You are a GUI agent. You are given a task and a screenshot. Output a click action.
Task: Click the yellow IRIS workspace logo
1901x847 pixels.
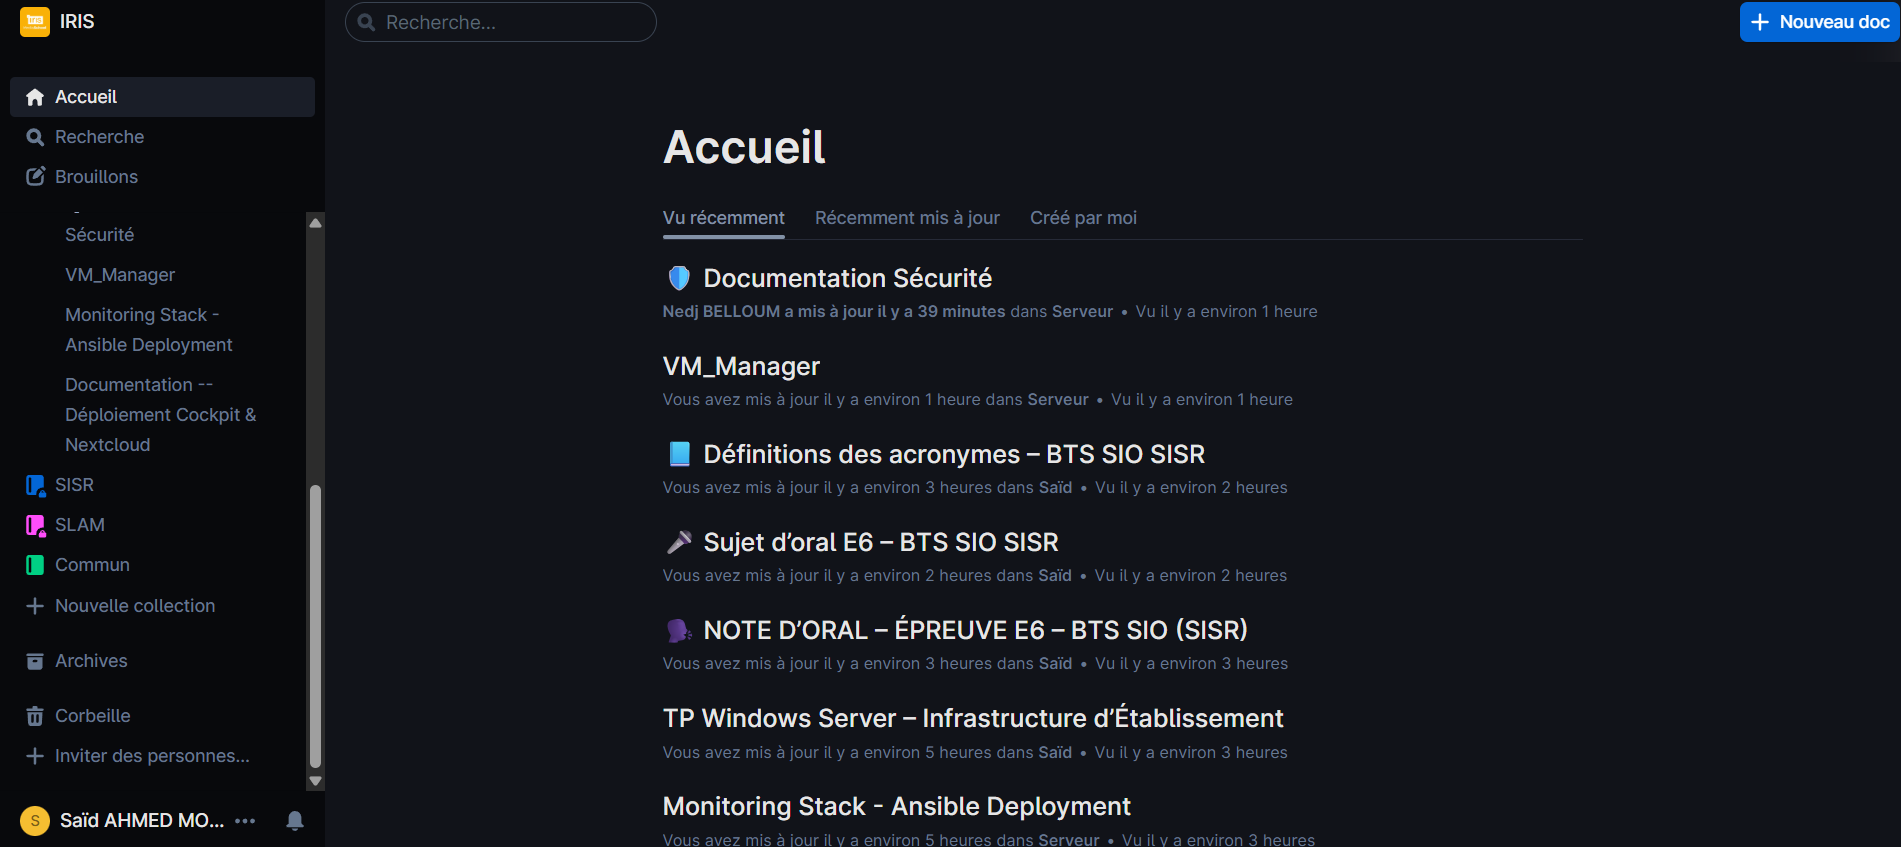32,21
